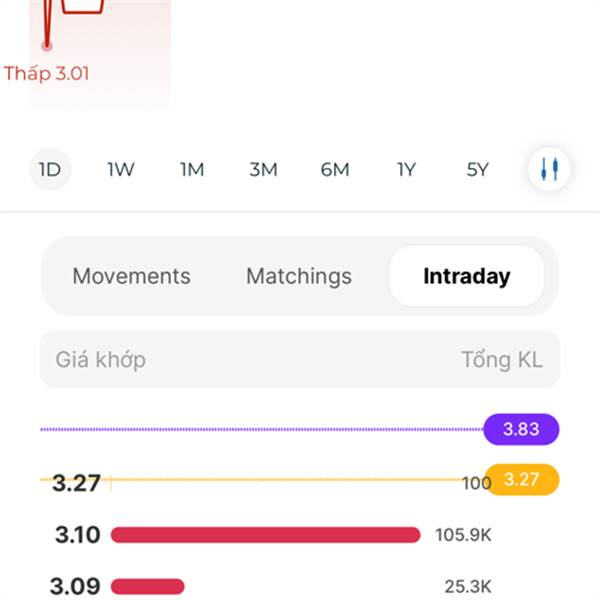Open the candlestick chart type icon

click(549, 169)
